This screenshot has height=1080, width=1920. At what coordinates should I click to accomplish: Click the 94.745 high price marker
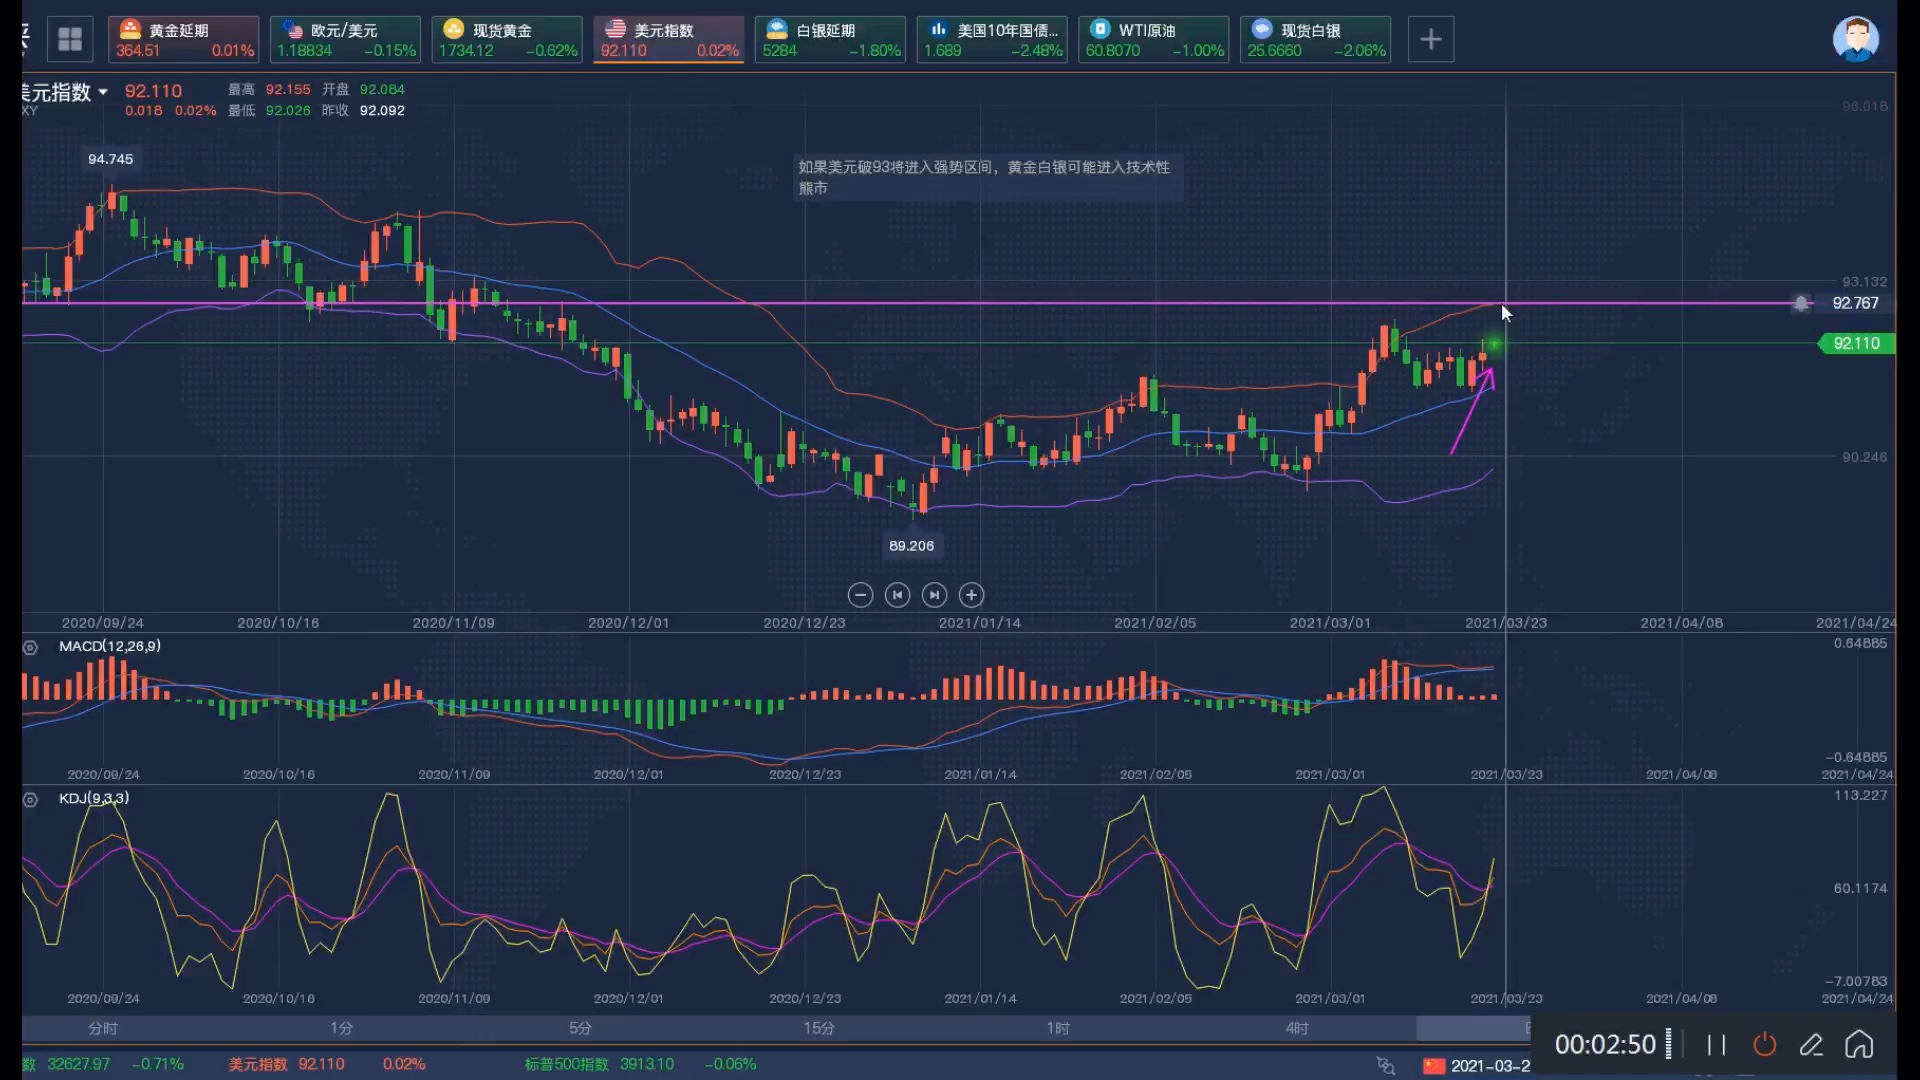pyautogui.click(x=110, y=159)
